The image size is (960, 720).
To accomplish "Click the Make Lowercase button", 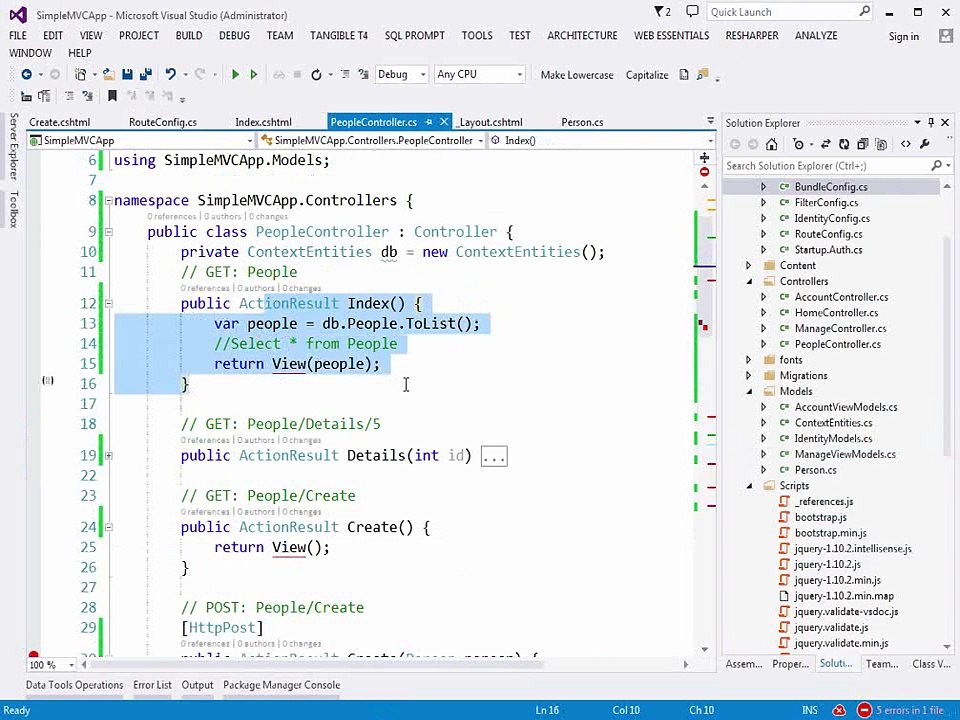I will coord(577,75).
